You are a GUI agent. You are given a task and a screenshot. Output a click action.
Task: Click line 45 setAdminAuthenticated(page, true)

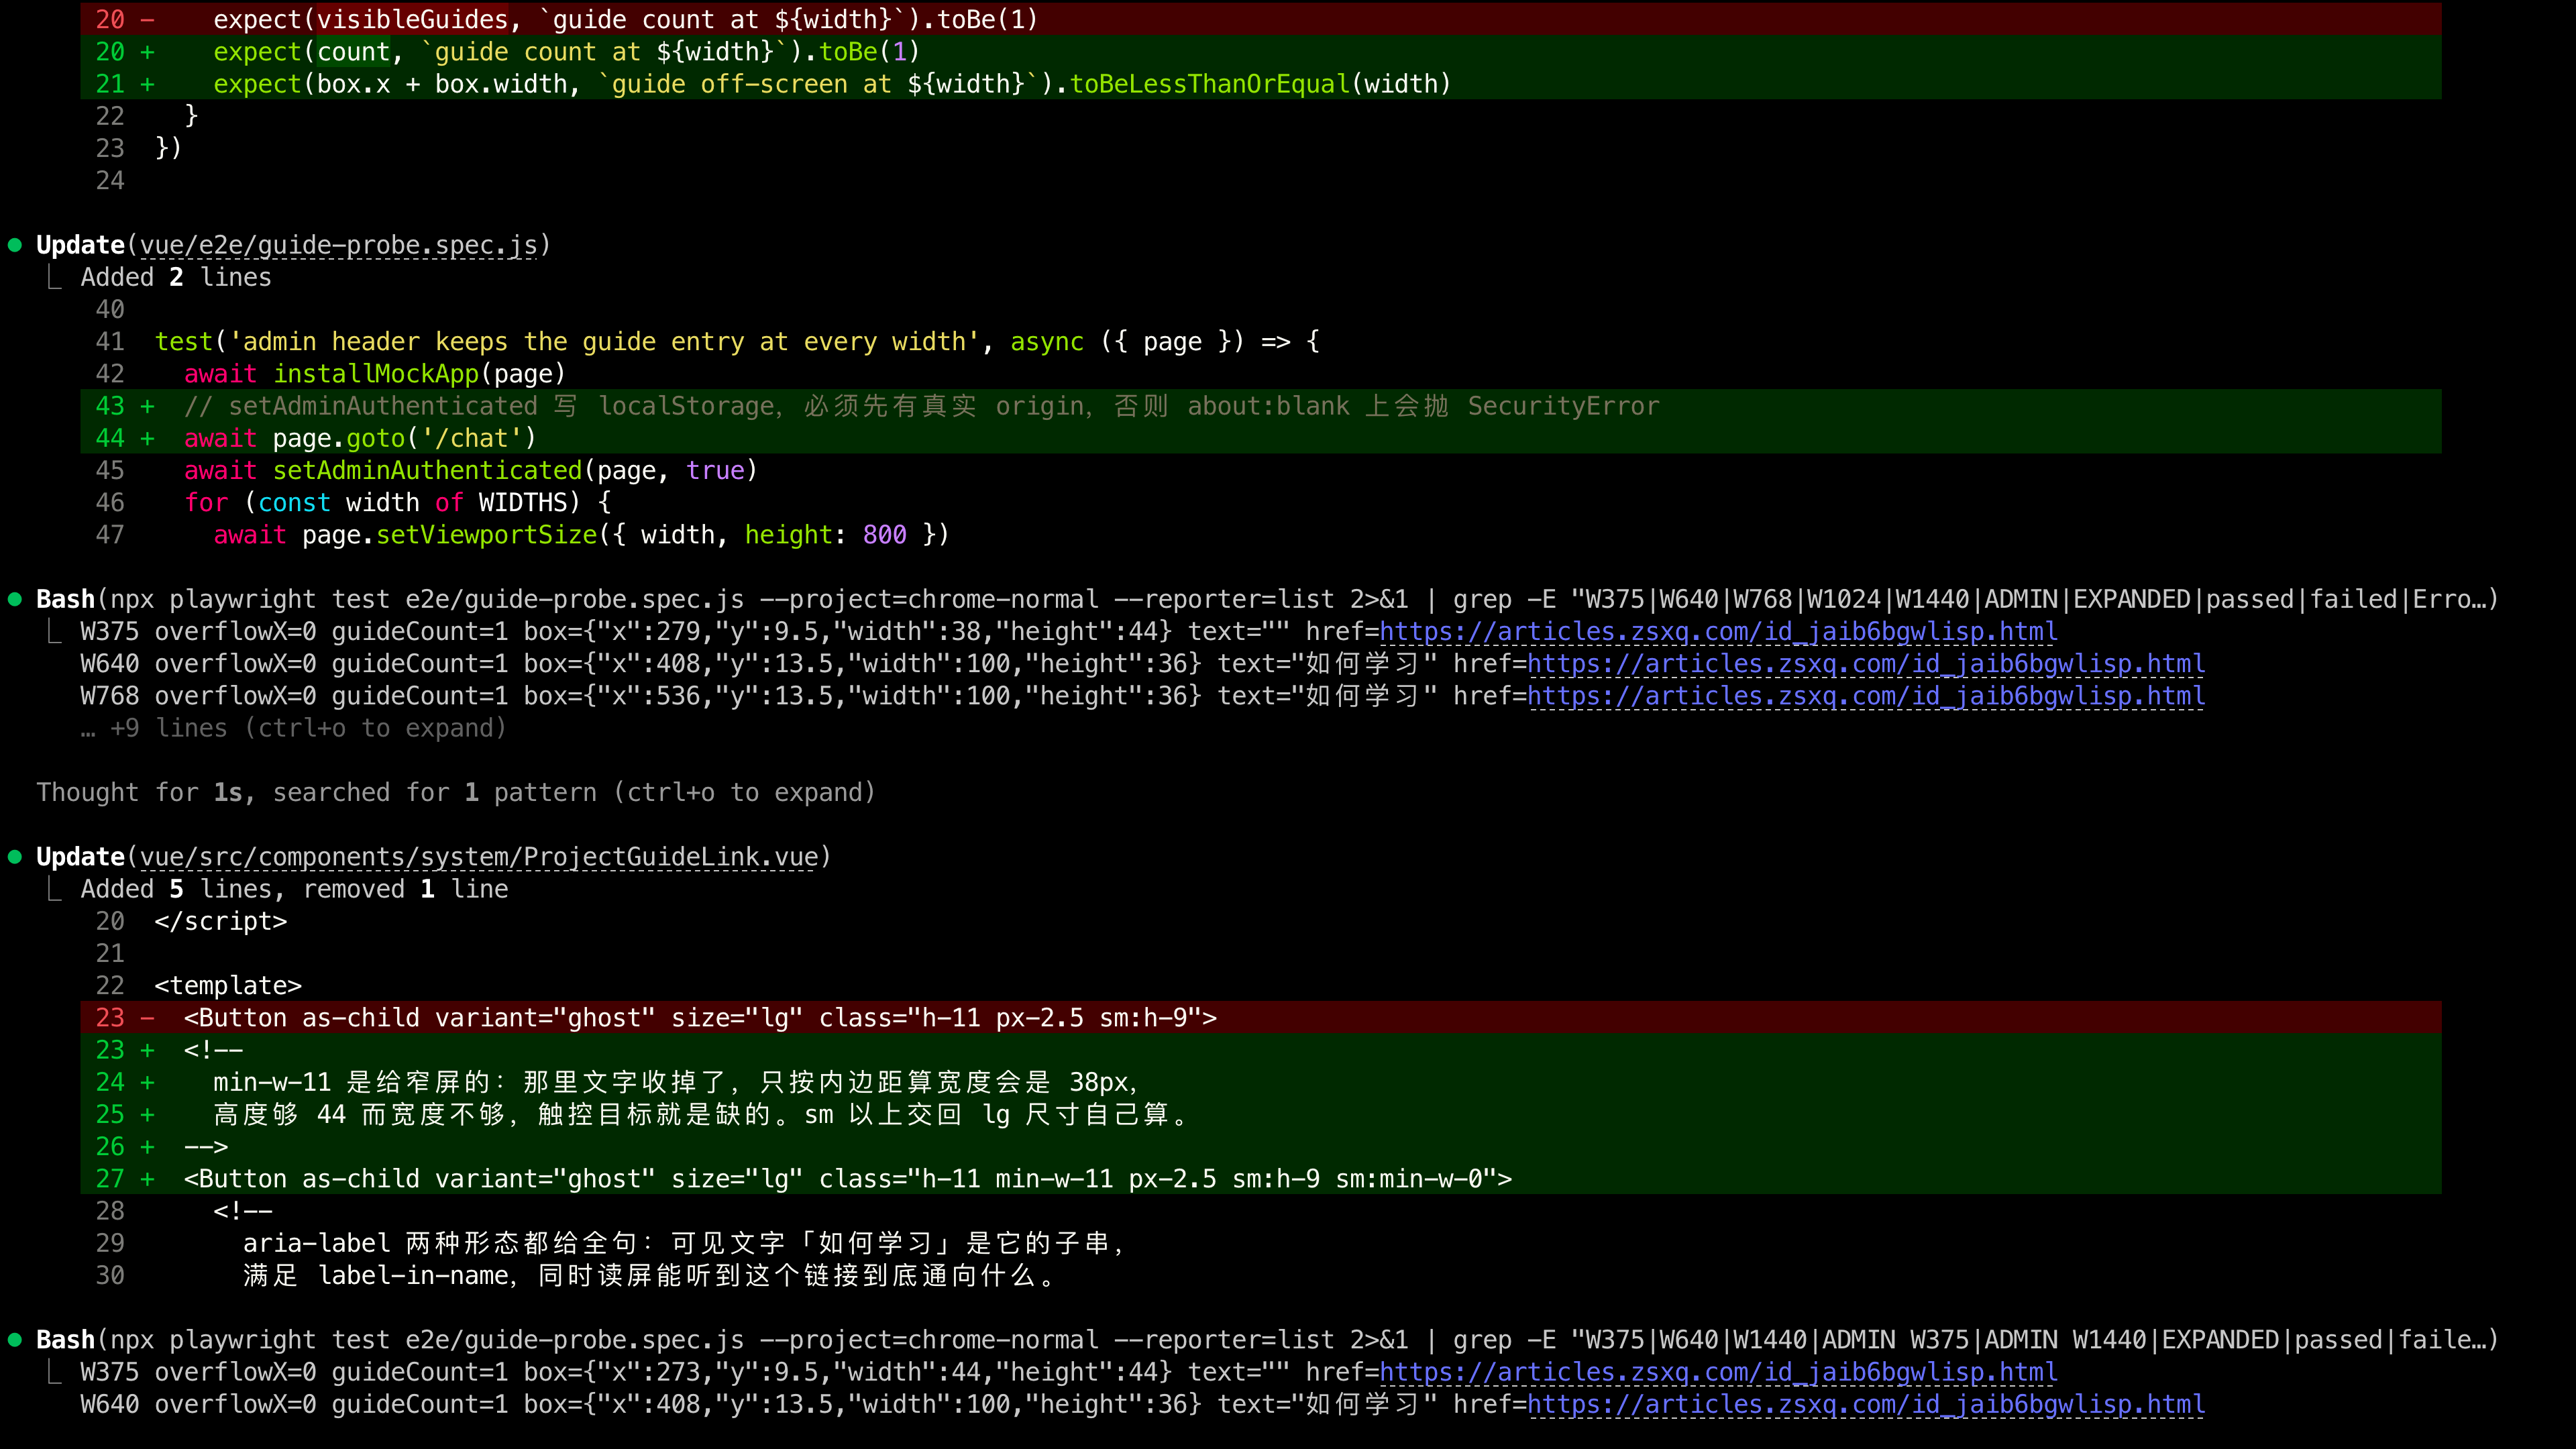(x=471, y=471)
